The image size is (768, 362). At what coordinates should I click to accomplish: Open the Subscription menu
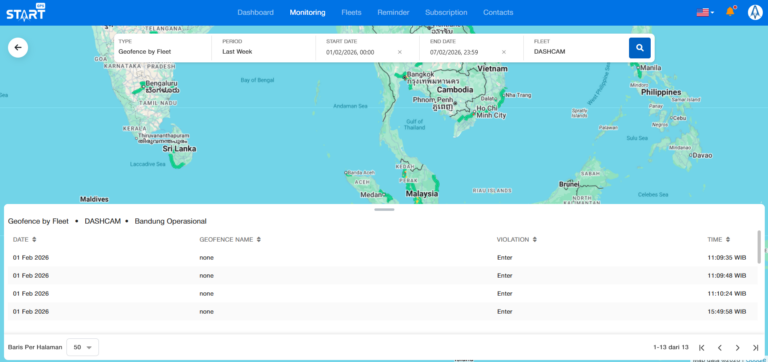[446, 12]
